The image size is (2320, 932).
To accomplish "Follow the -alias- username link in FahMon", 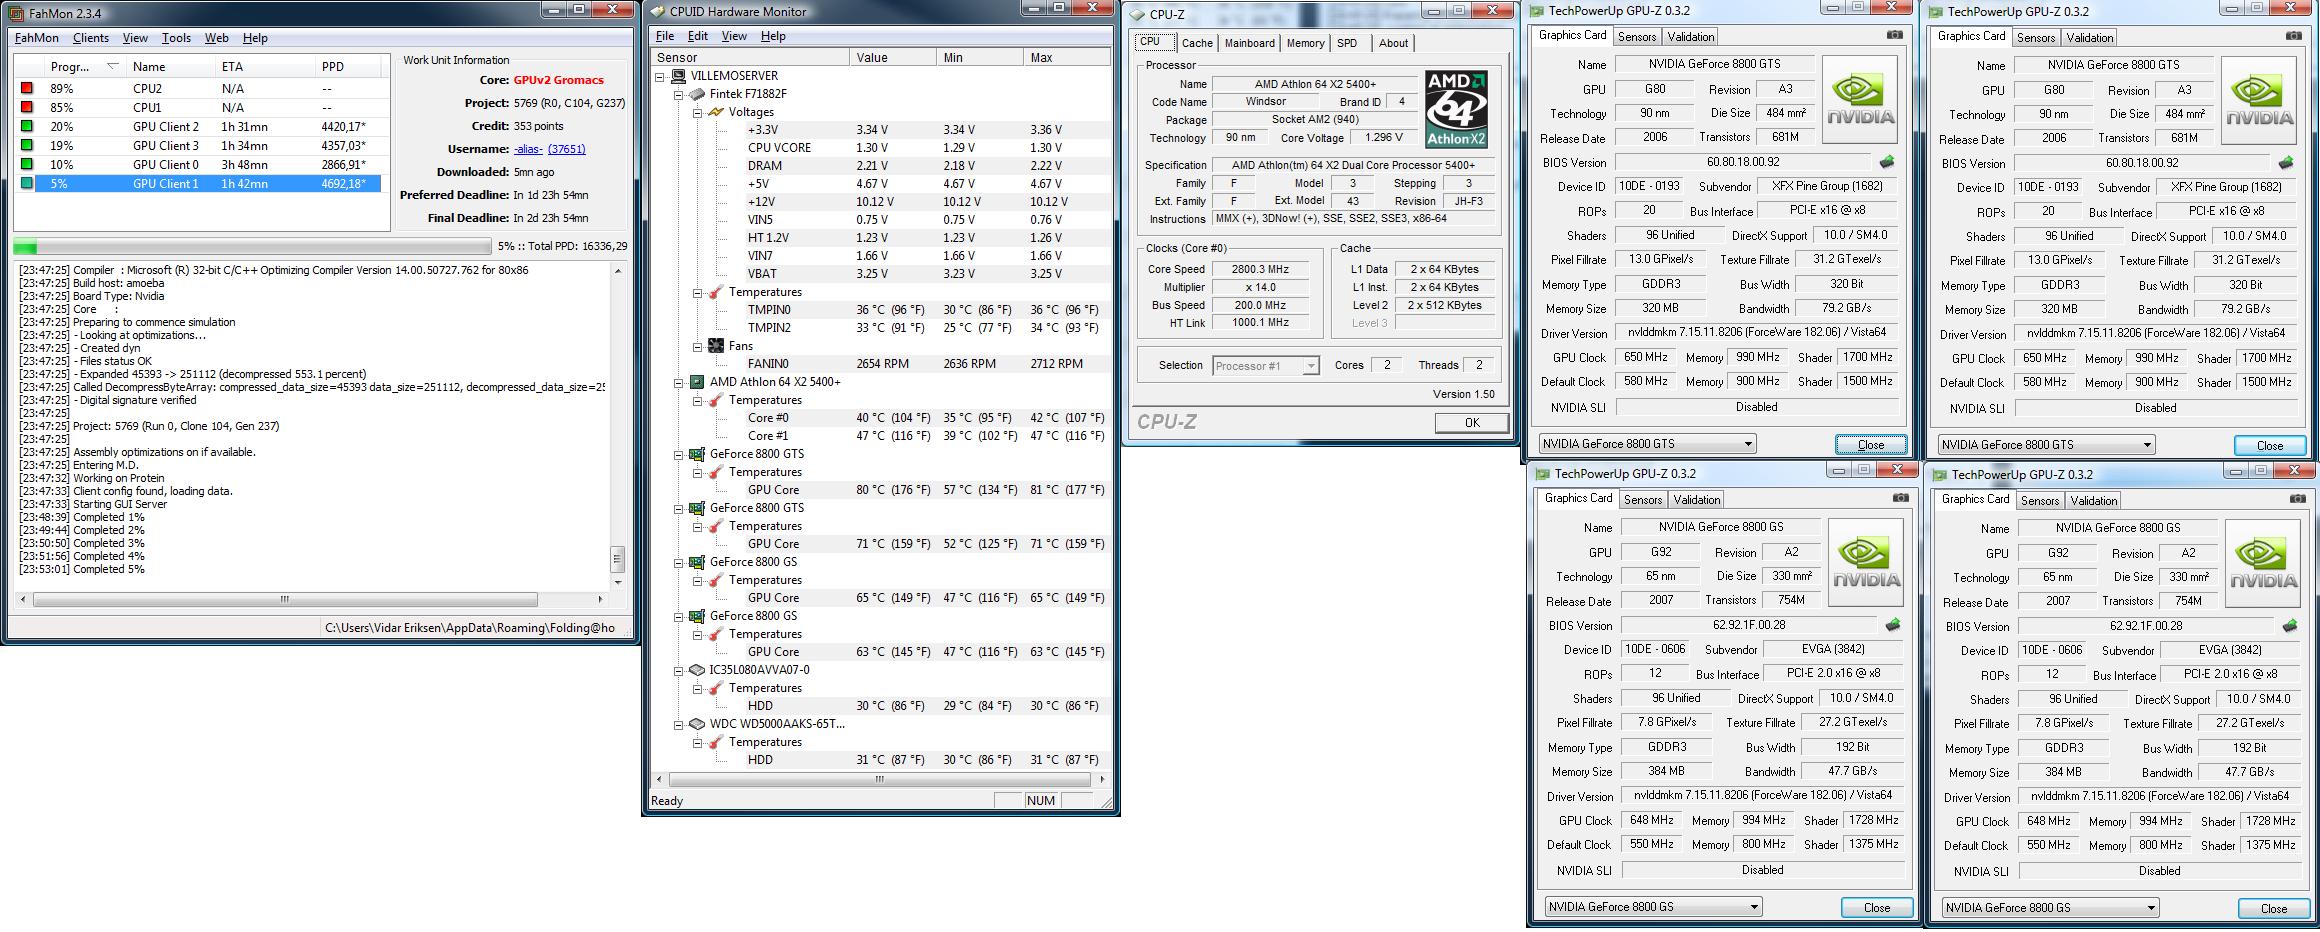I will (528, 149).
